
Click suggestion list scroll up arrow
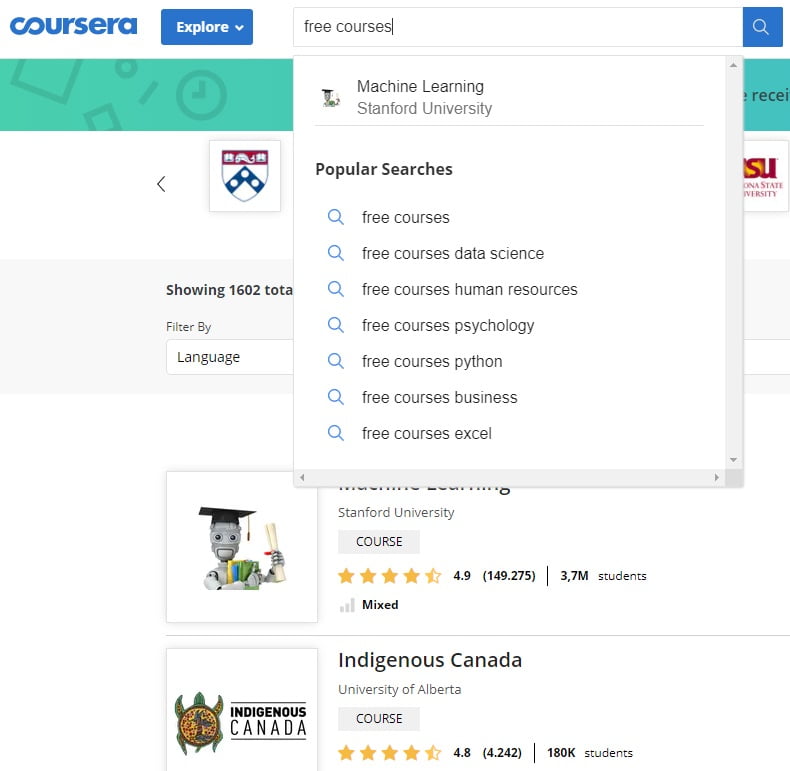734,65
